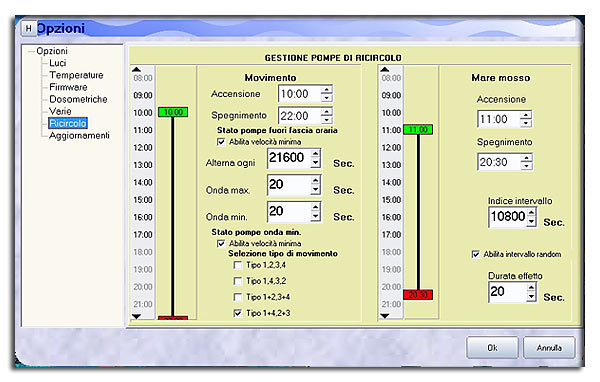Increase Alterna ogni value with up spinner
Image resolution: width=600 pixels, height=382 pixels.
pos(315,154)
